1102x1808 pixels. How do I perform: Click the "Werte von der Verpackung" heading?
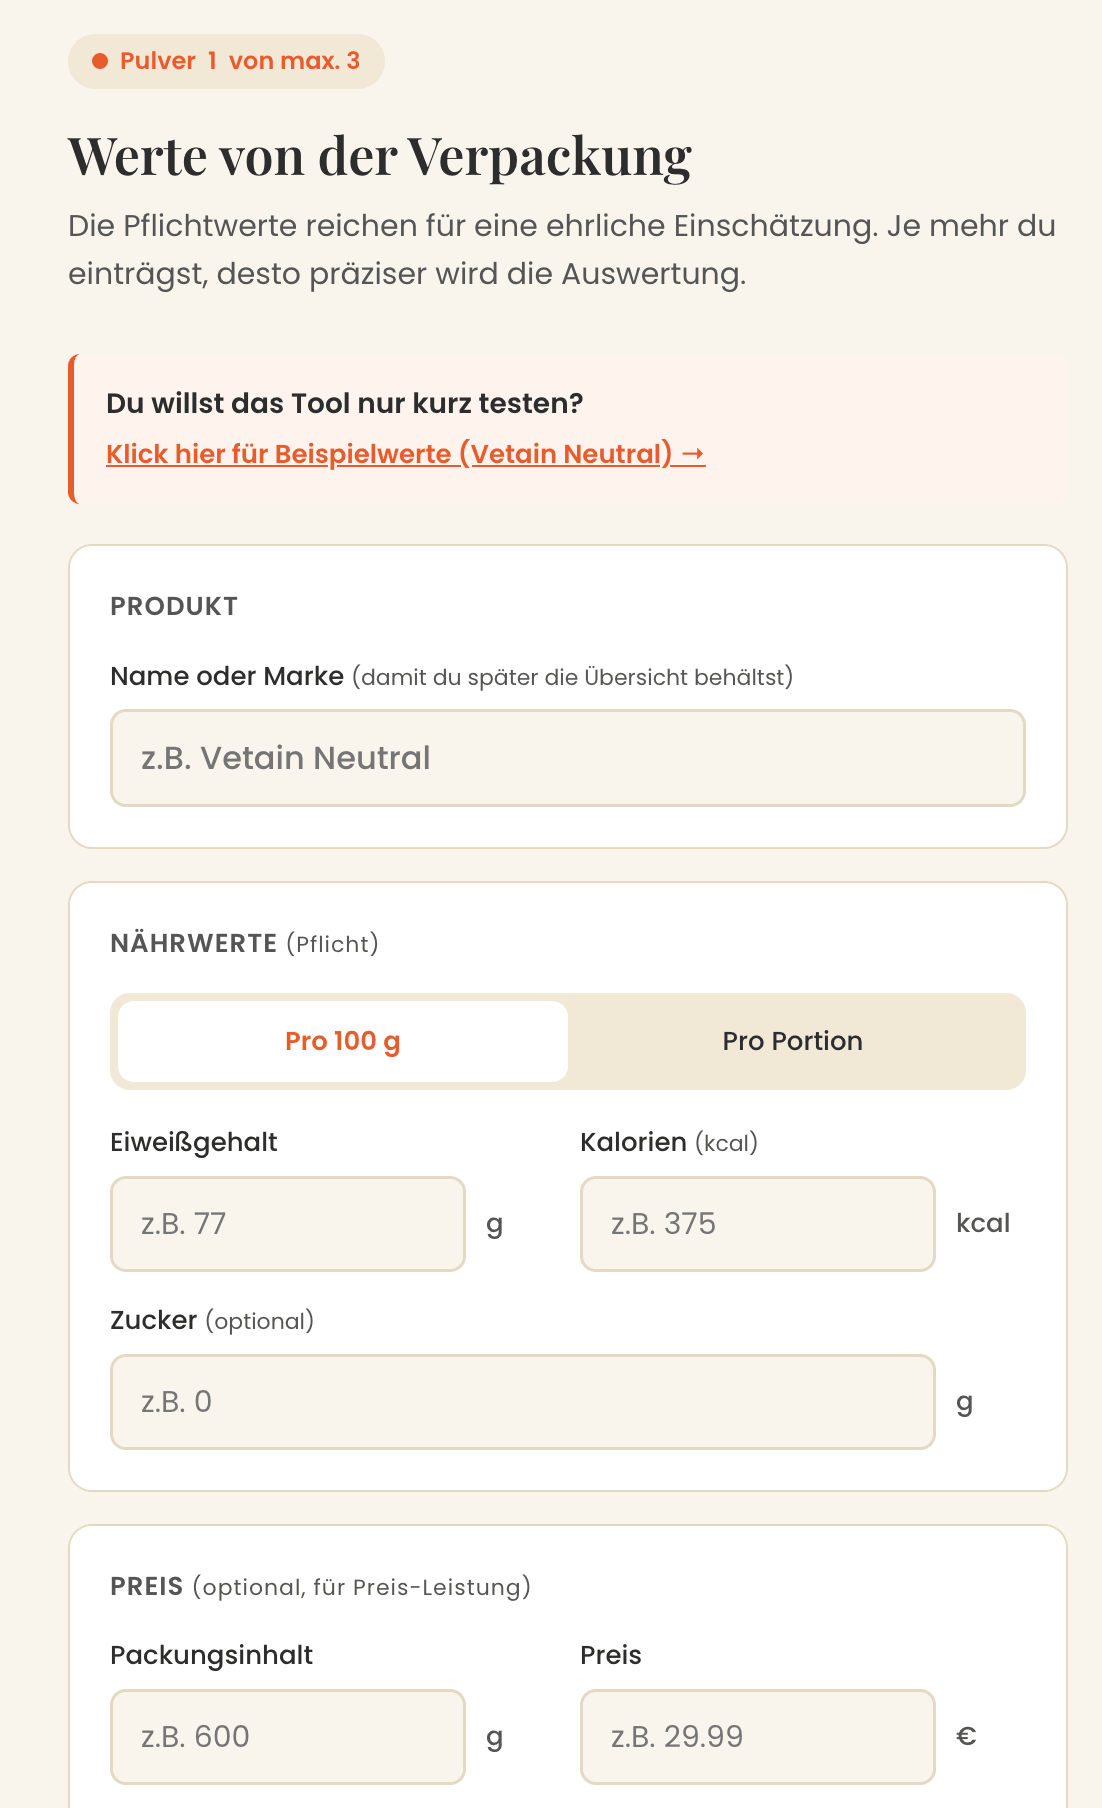pos(380,157)
